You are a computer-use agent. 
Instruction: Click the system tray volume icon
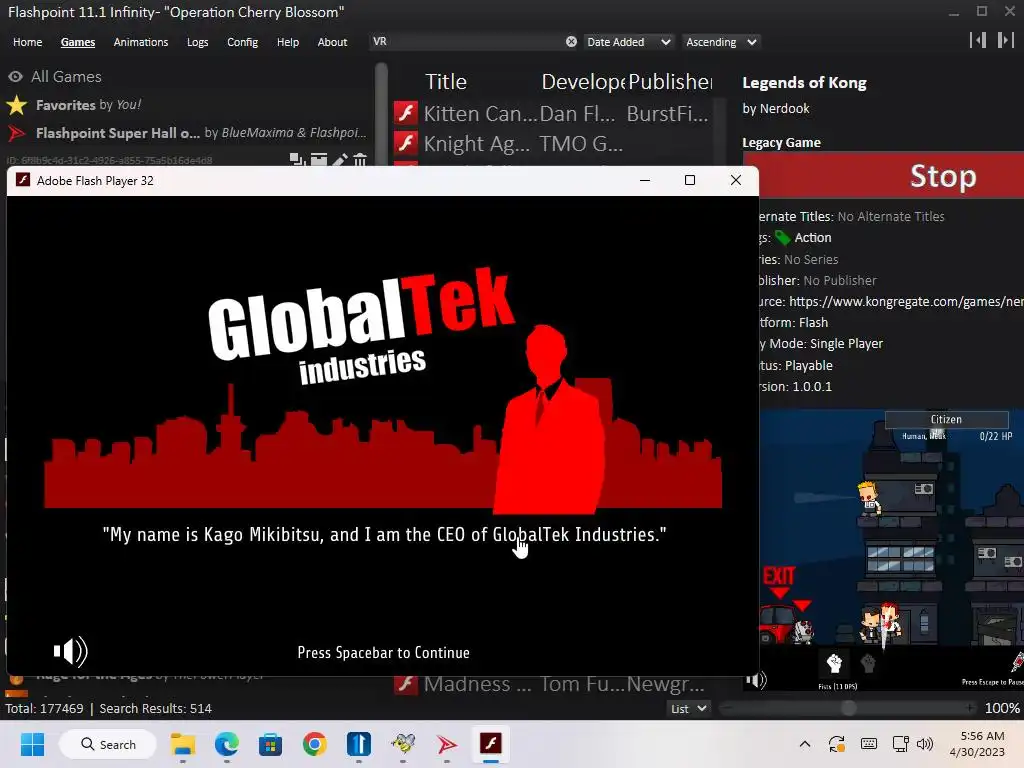[925, 744]
